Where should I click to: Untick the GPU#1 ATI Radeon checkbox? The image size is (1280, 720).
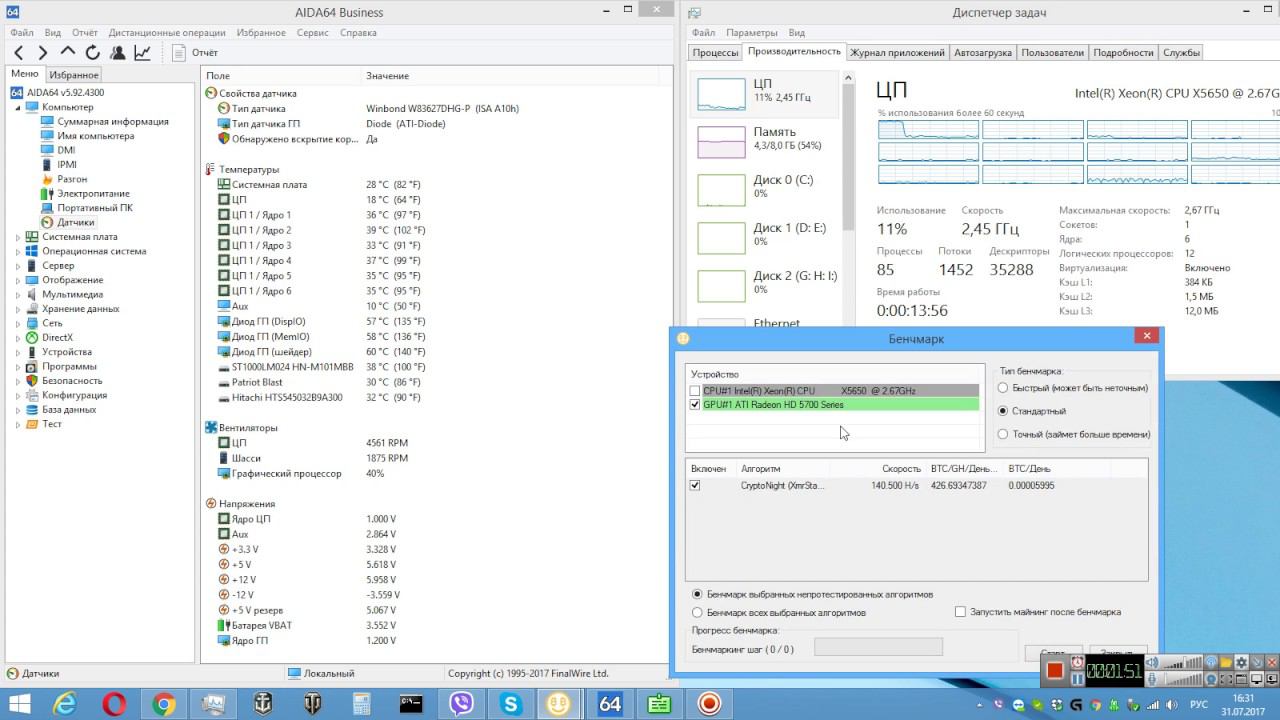[695, 405]
